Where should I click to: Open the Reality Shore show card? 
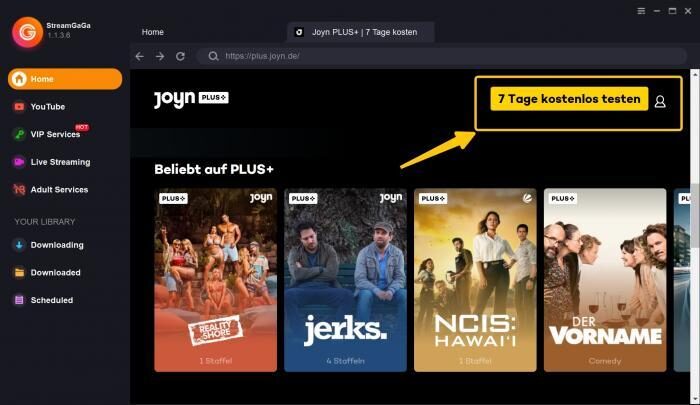click(x=216, y=280)
